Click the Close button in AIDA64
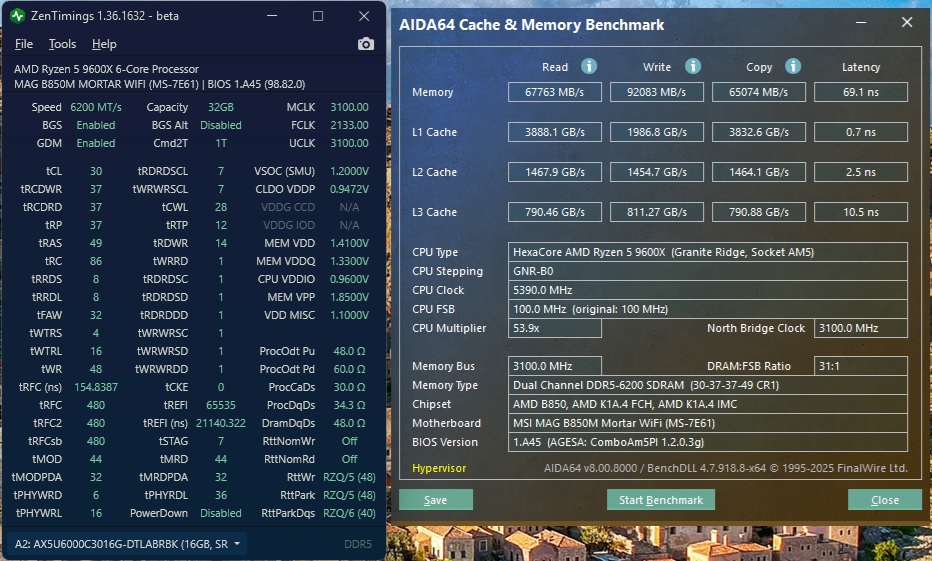The height and width of the screenshot is (561, 932). 884,500
